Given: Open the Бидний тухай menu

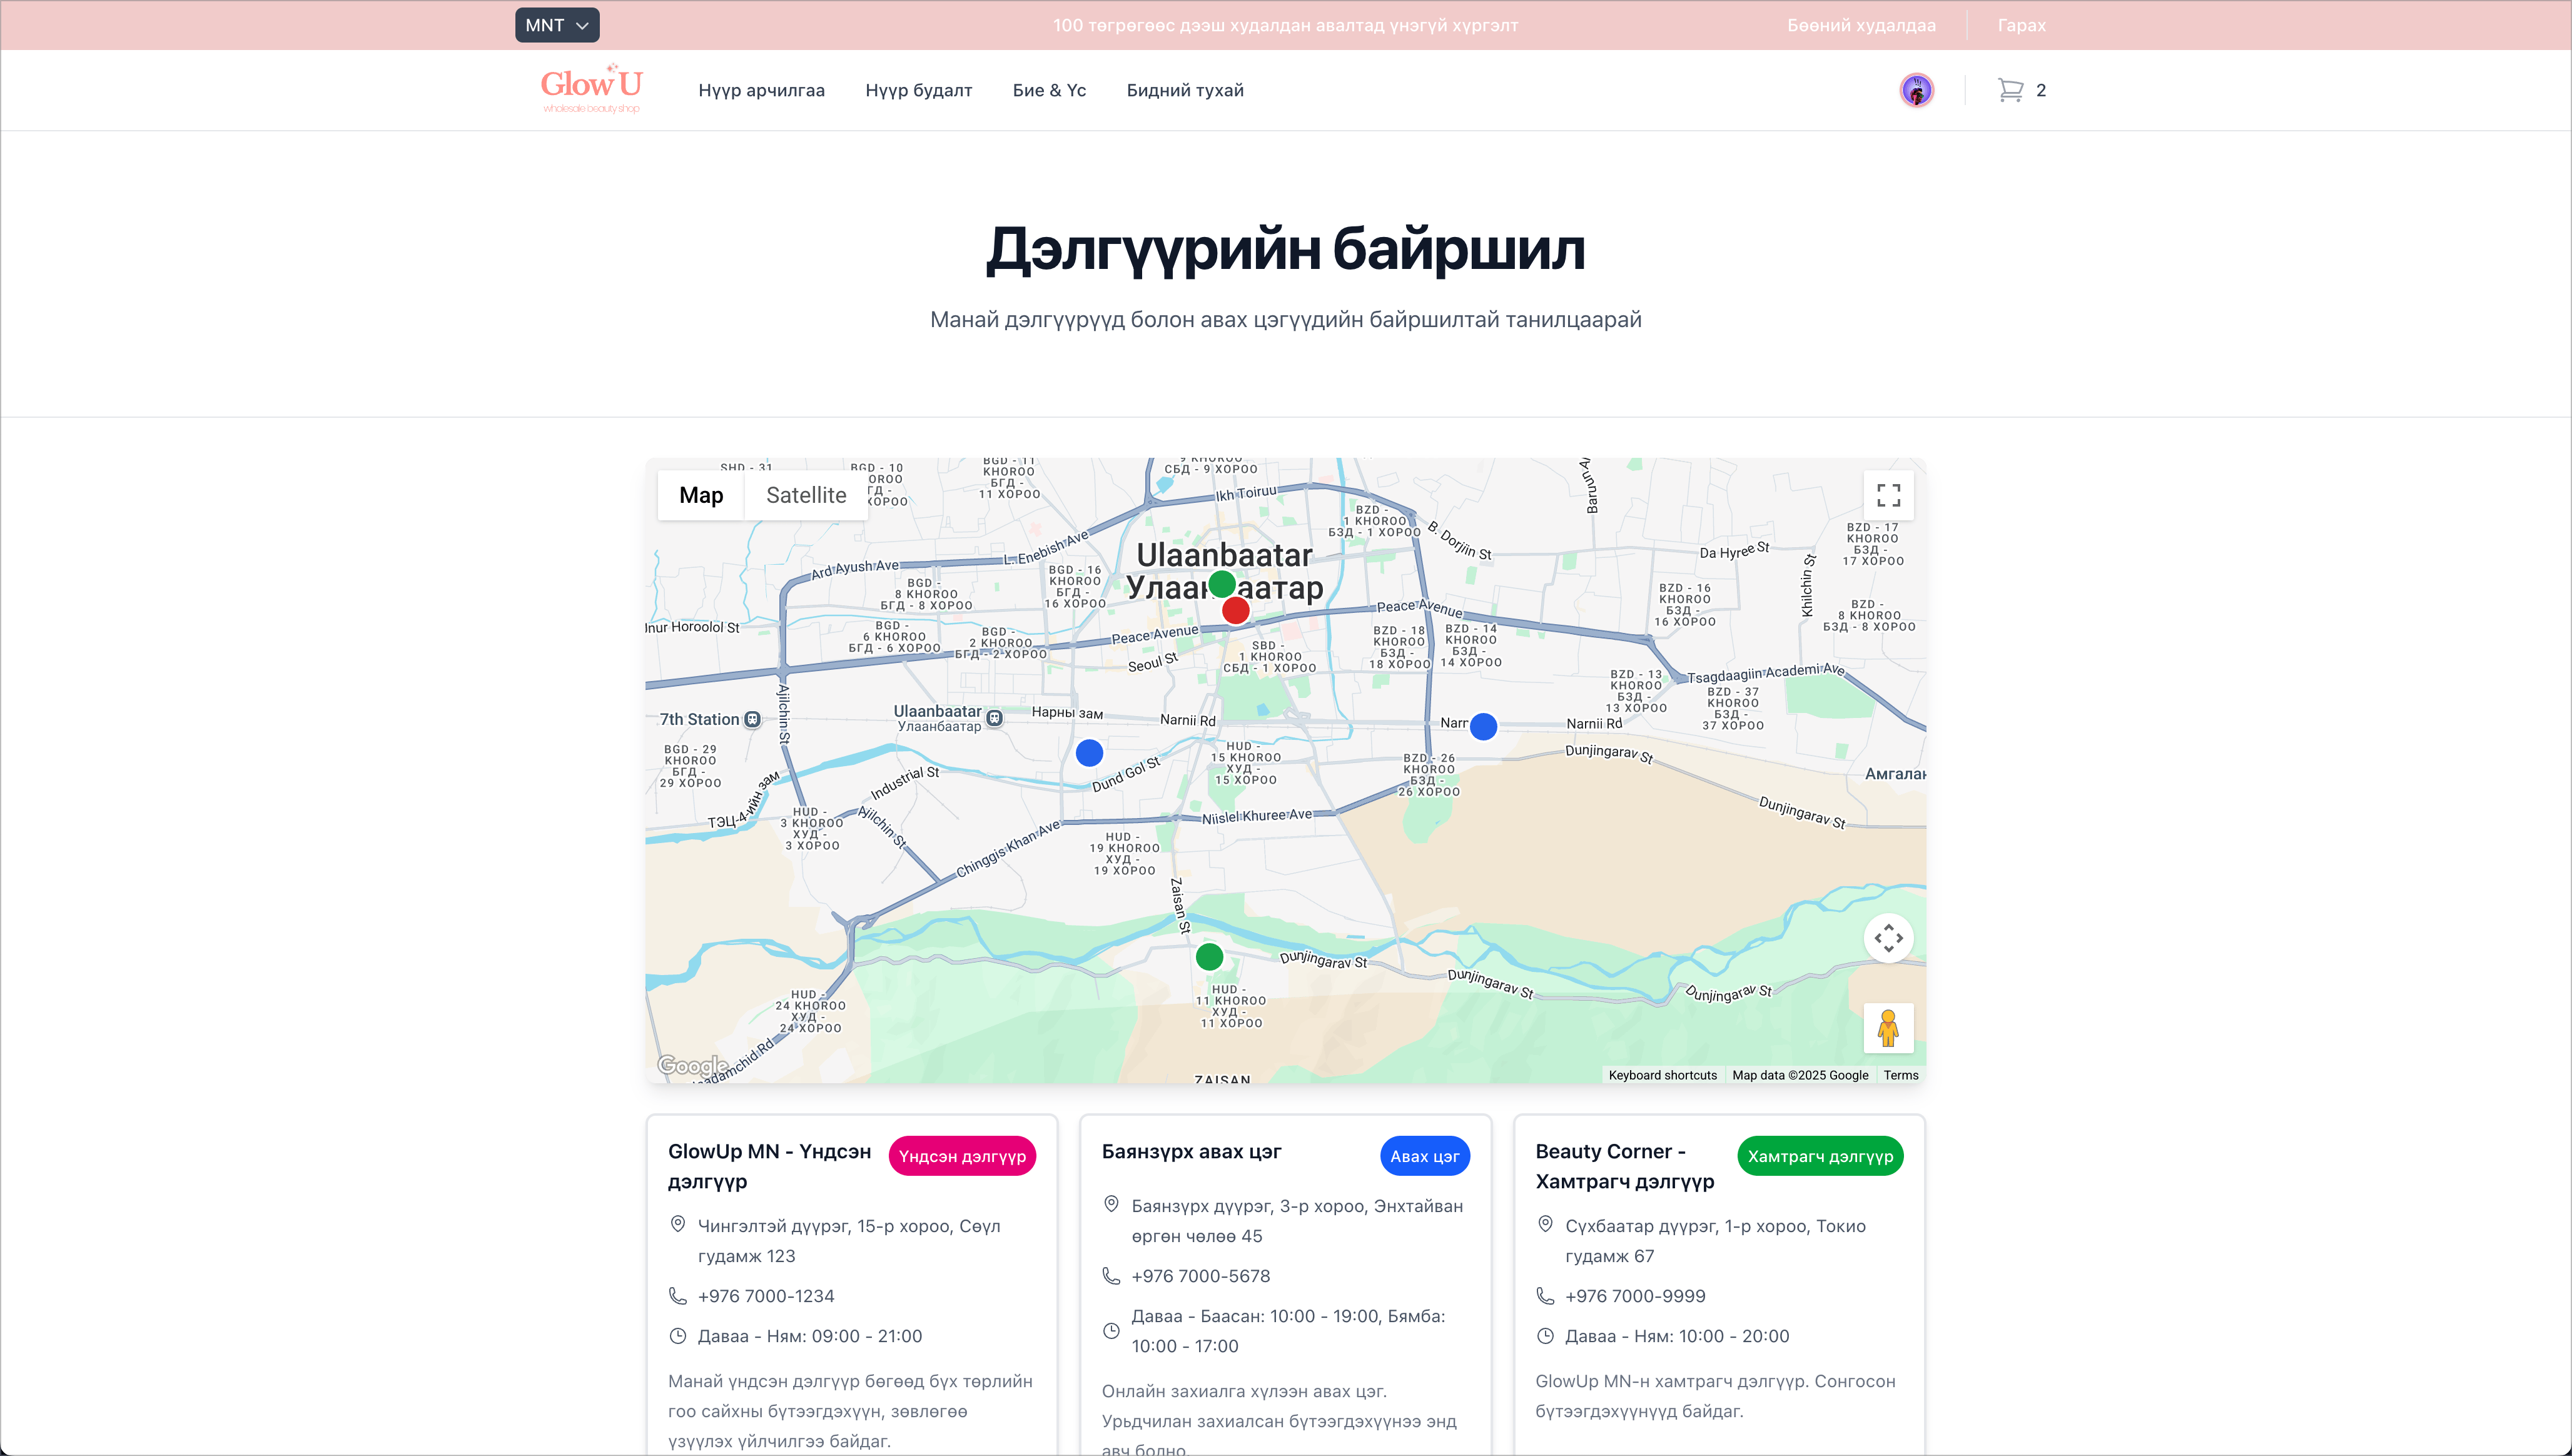Looking at the screenshot, I should 1185,90.
